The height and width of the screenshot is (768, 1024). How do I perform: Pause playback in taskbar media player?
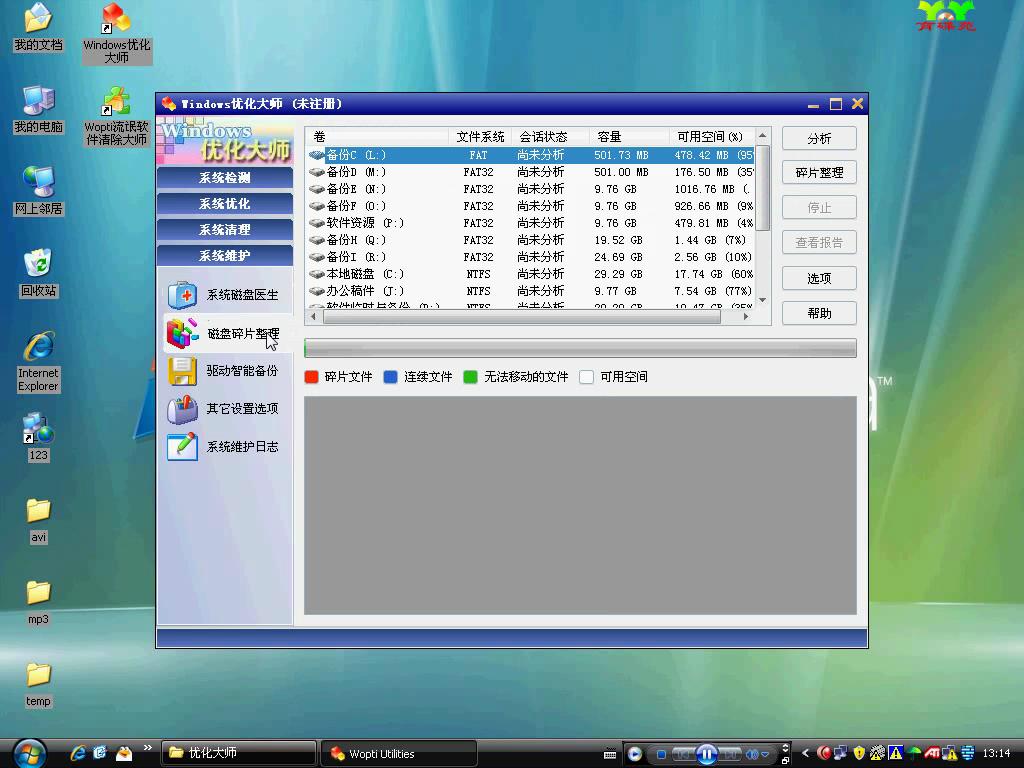point(707,754)
